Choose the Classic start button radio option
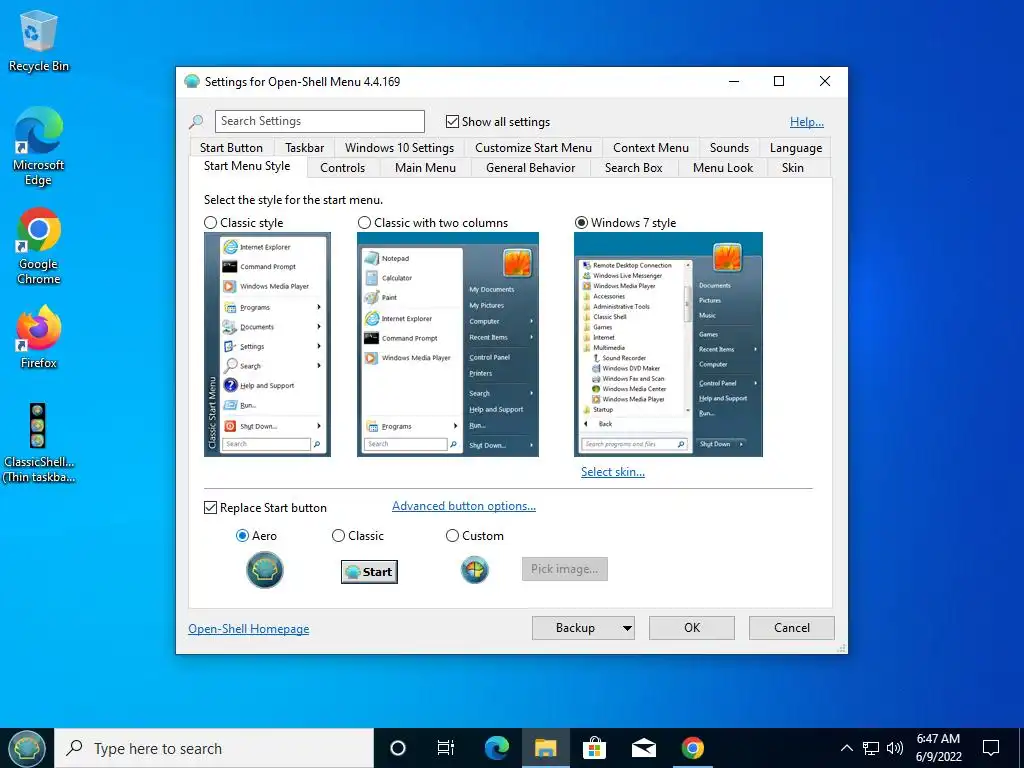The image size is (1024, 768). (338, 536)
